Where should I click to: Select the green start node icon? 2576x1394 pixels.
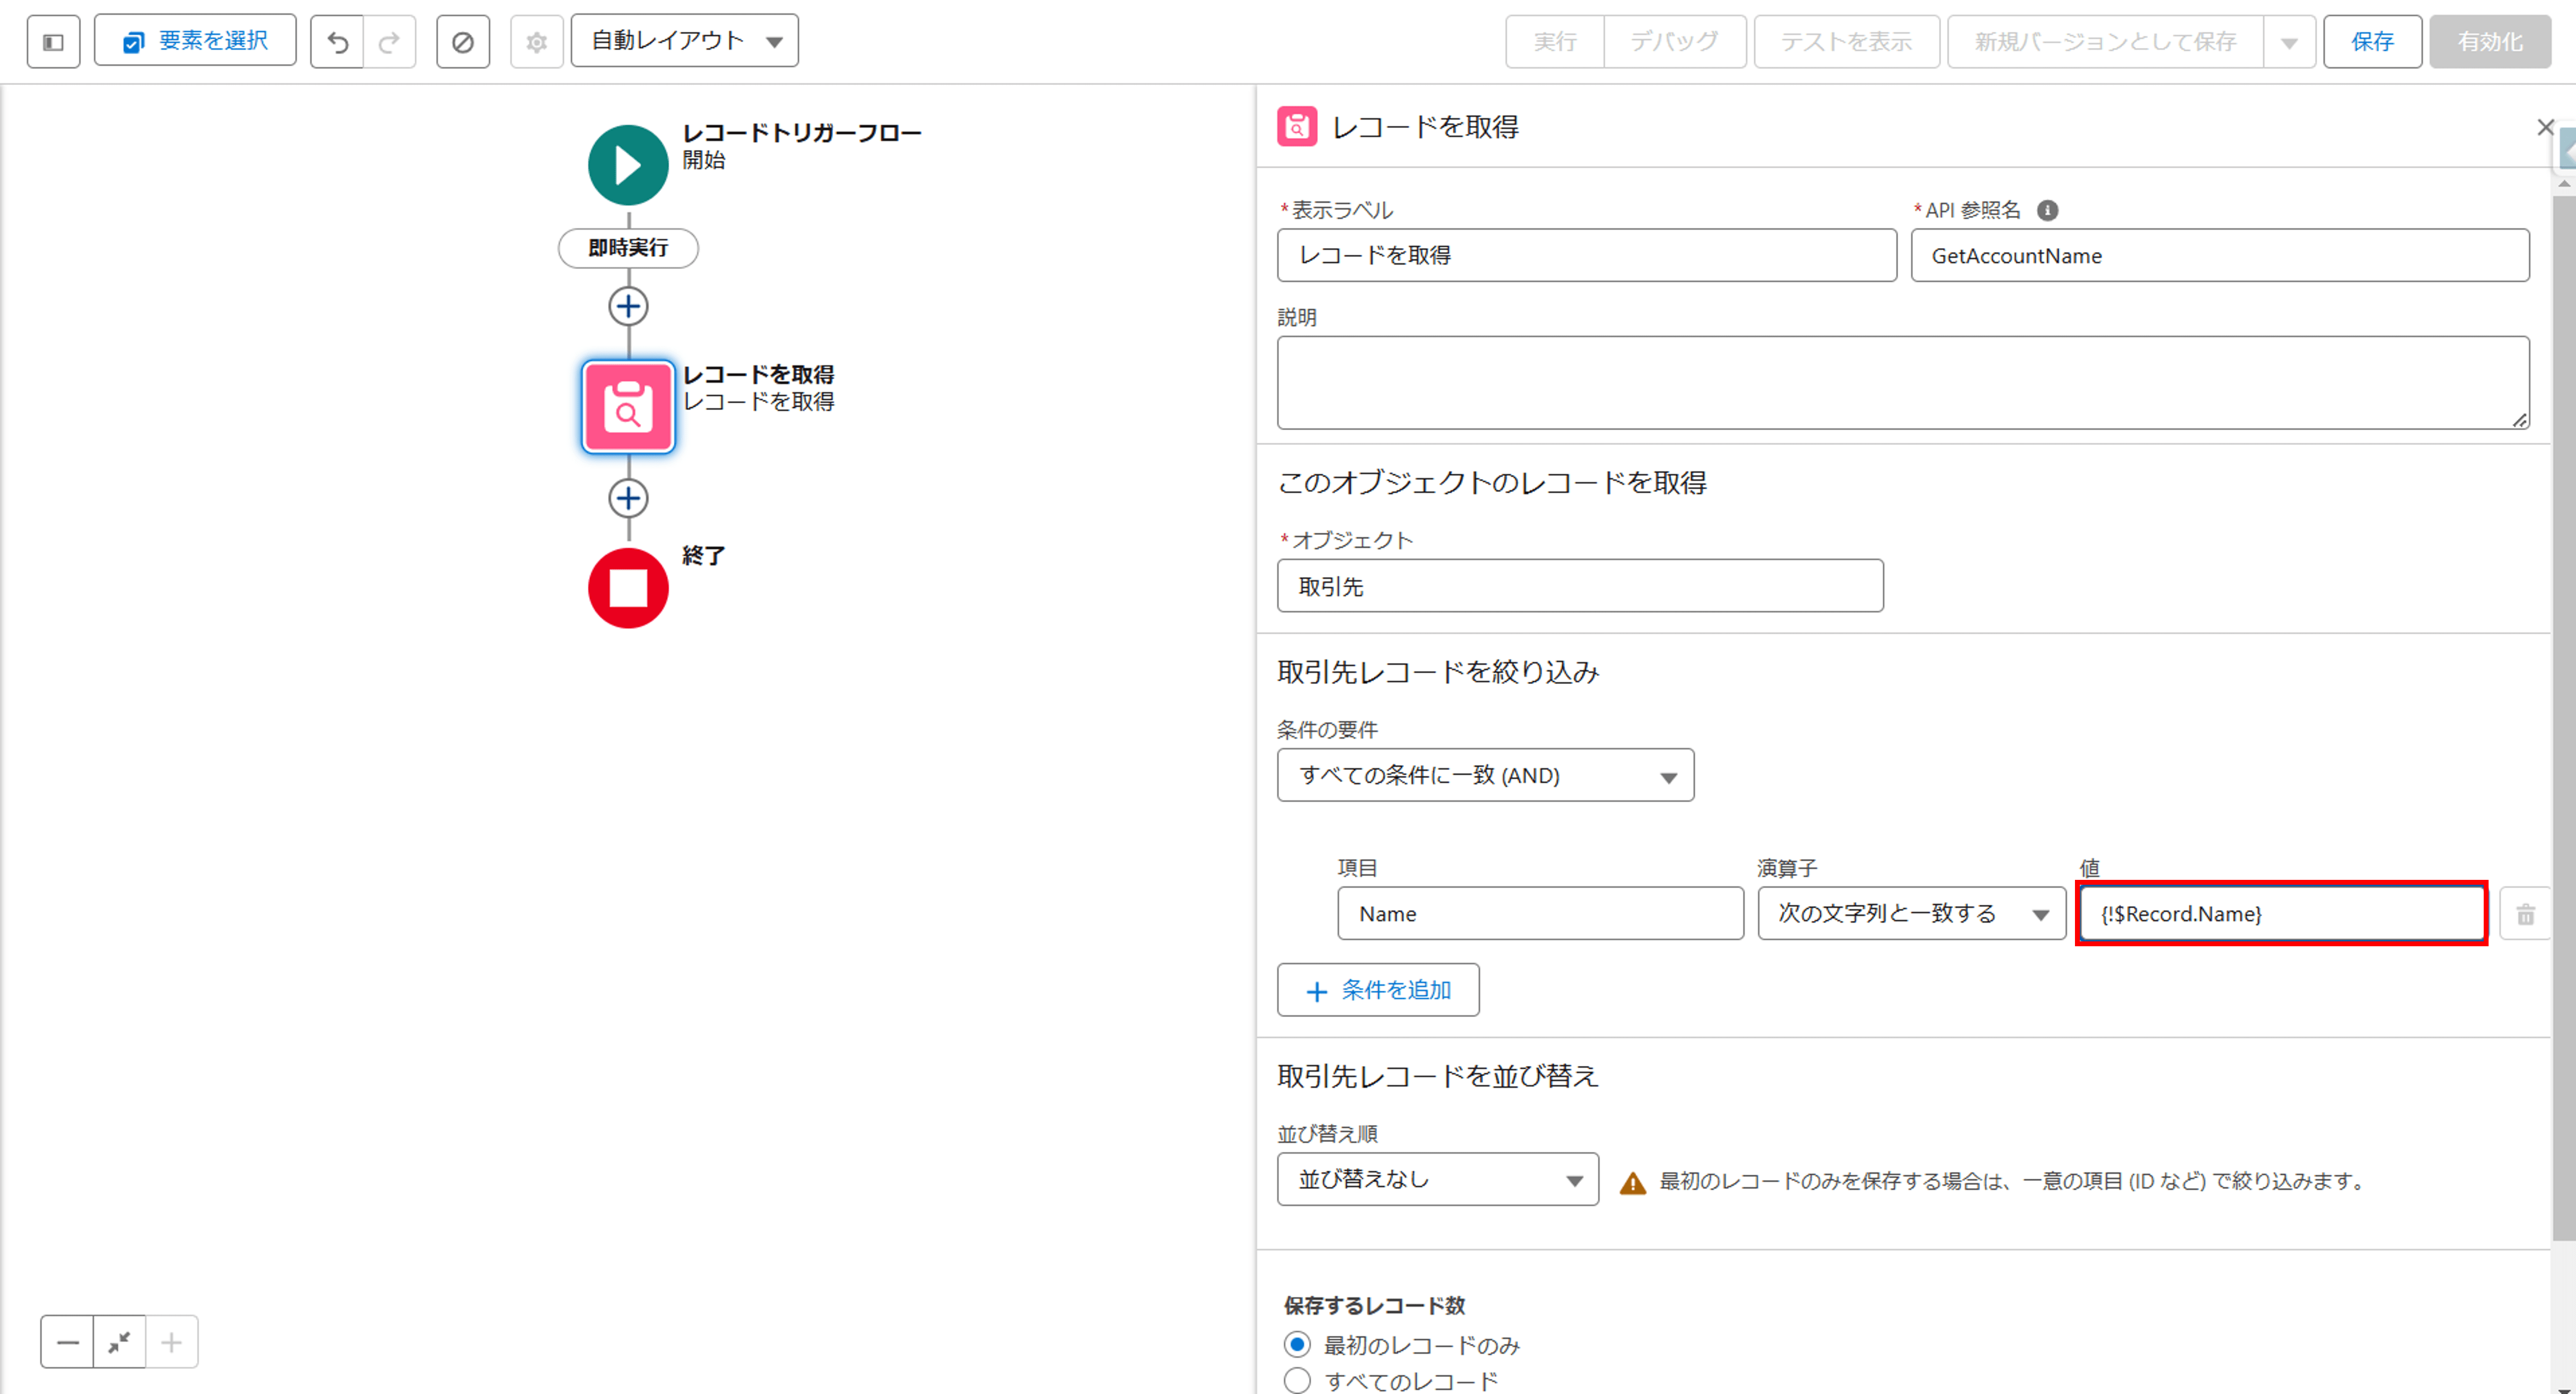pos(628,165)
